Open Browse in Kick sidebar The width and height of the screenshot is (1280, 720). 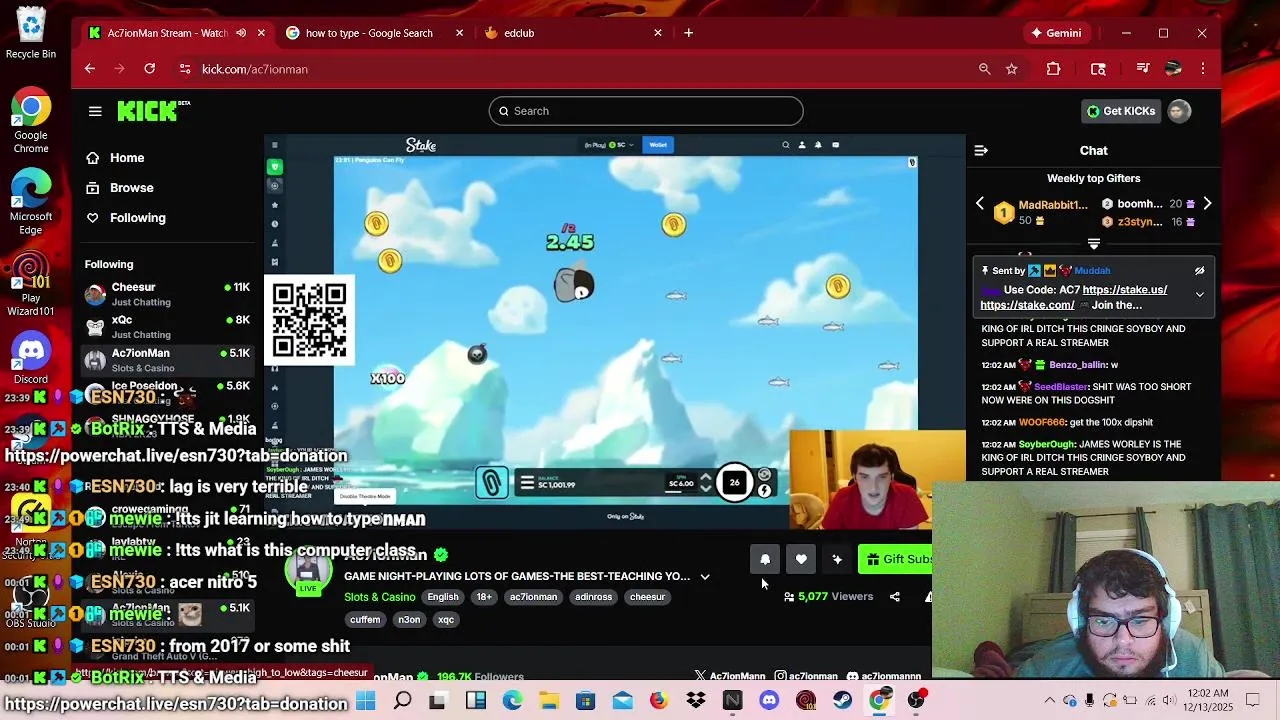131,188
